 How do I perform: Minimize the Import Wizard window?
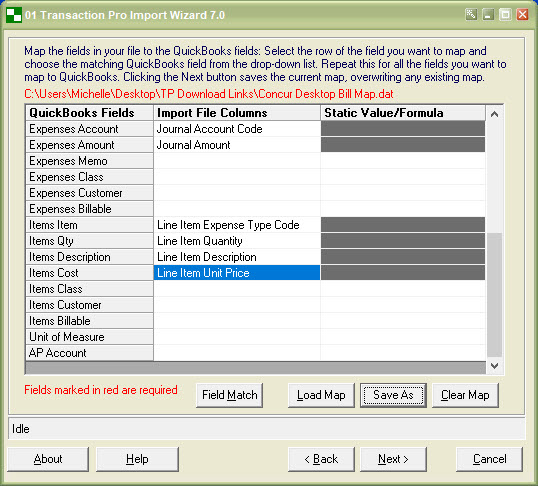(488, 15)
